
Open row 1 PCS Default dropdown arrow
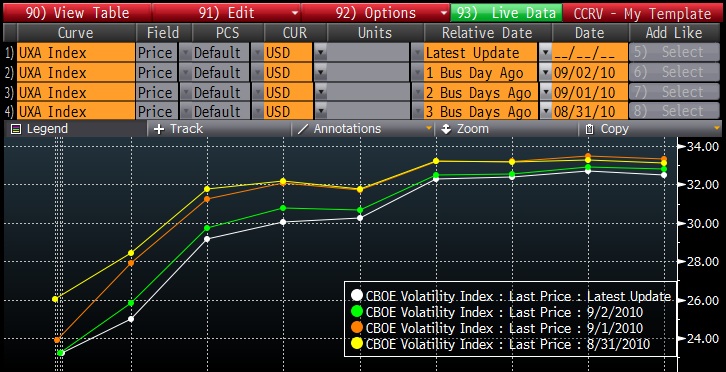point(256,53)
